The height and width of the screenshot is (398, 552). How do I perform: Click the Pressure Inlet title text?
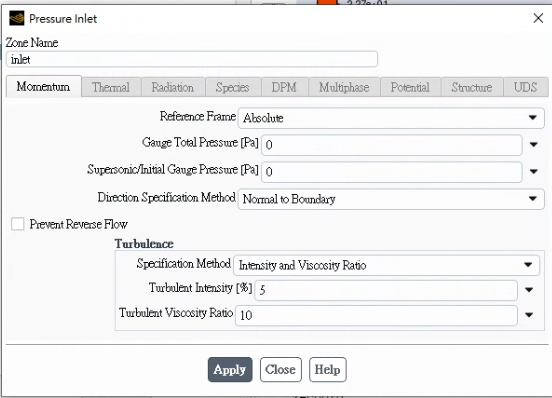click(x=63, y=19)
